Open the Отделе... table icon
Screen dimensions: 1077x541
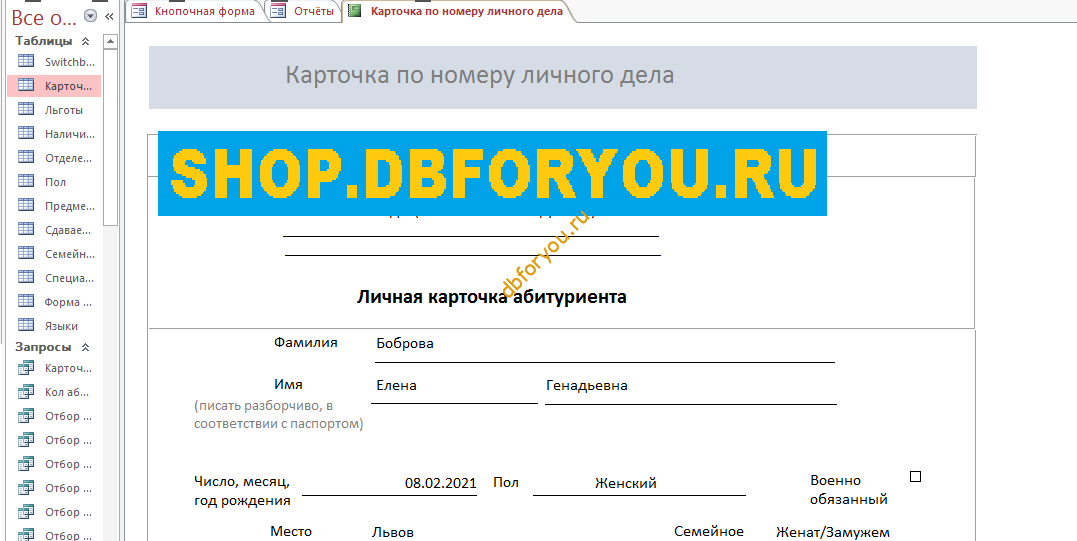pyautogui.click(x=25, y=157)
